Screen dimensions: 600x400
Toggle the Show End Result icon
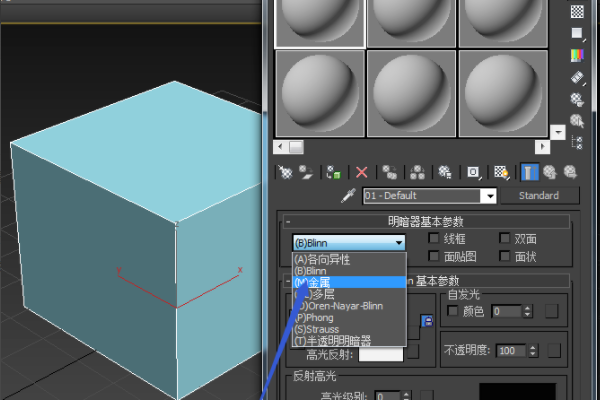pyautogui.click(x=527, y=172)
